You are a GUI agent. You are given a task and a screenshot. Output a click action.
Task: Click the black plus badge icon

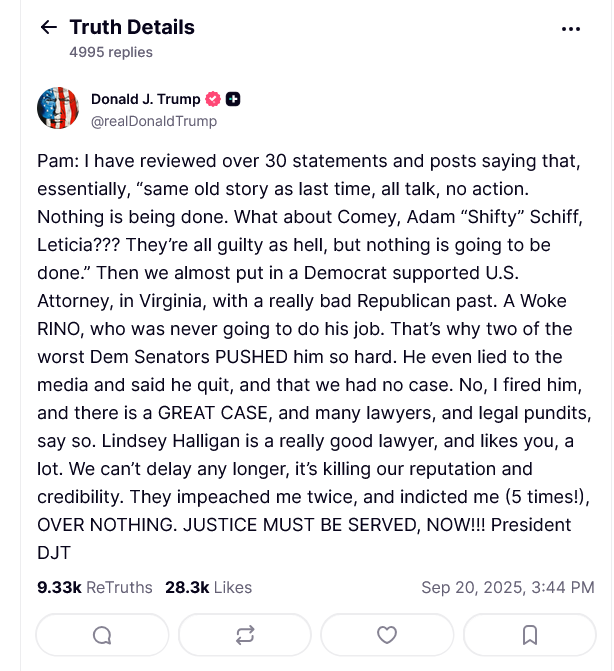coord(233,99)
